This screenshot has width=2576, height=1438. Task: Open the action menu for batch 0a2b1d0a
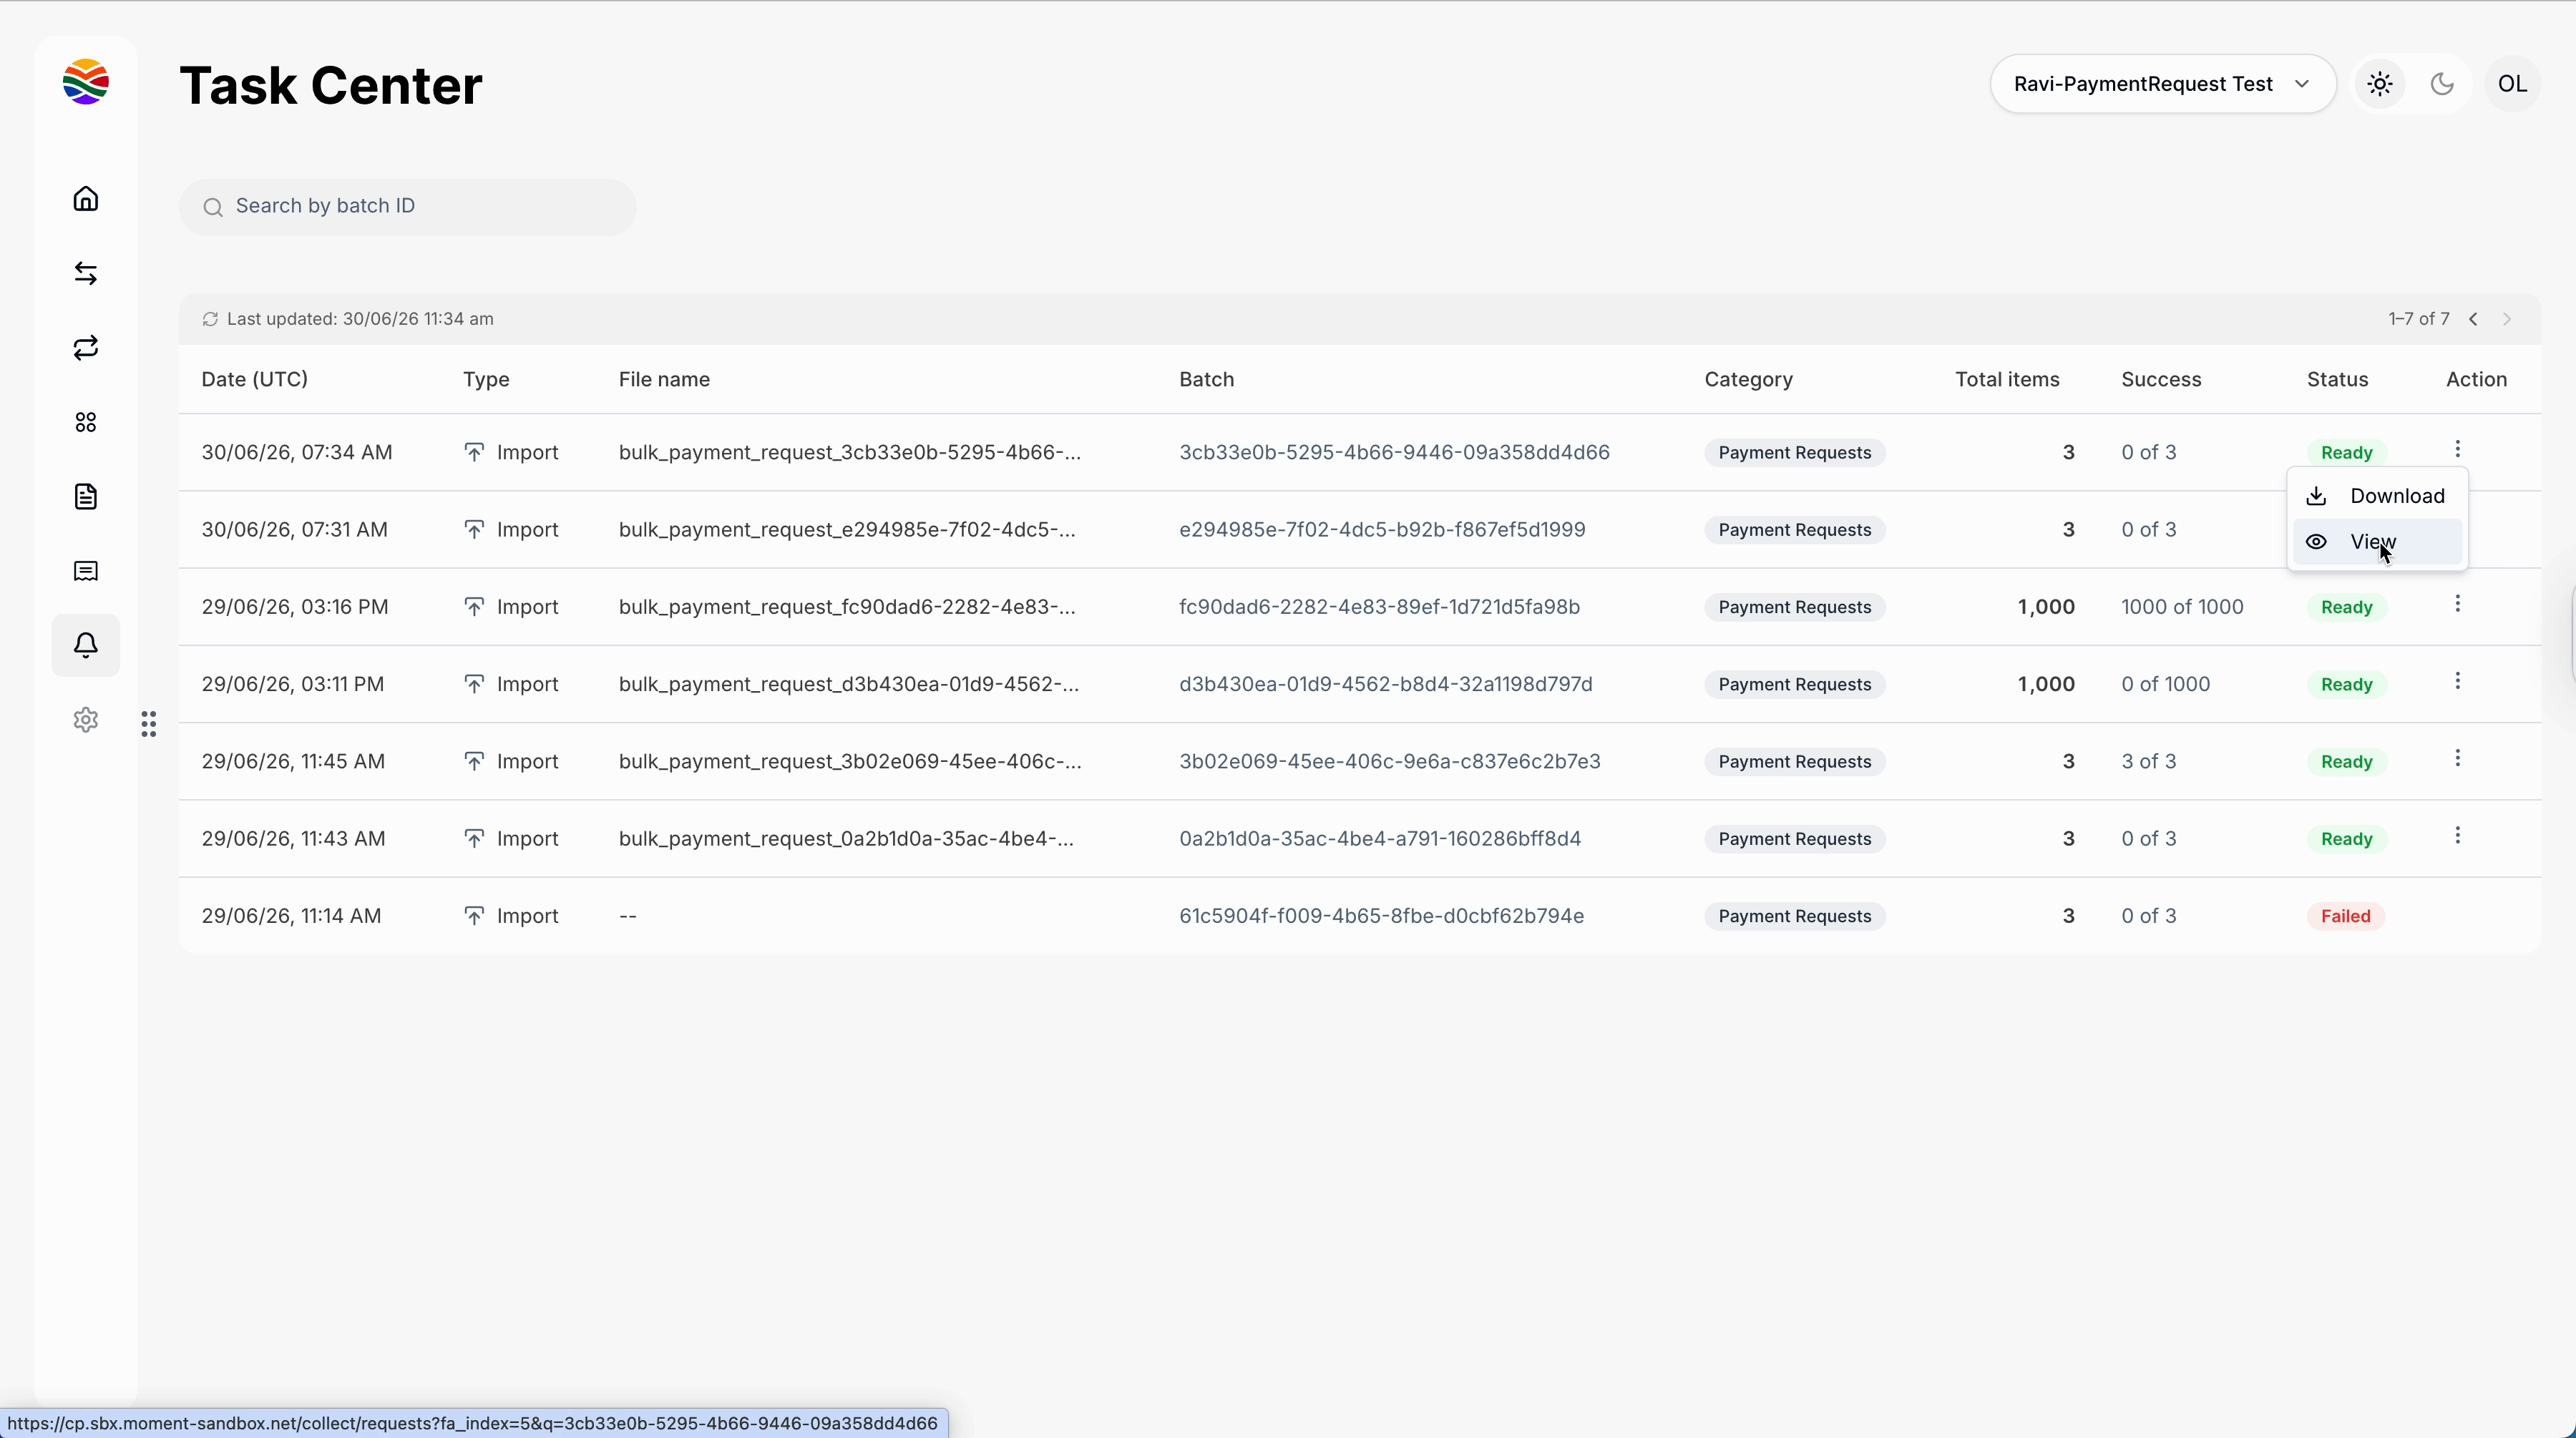click(x=2458, y=836)
